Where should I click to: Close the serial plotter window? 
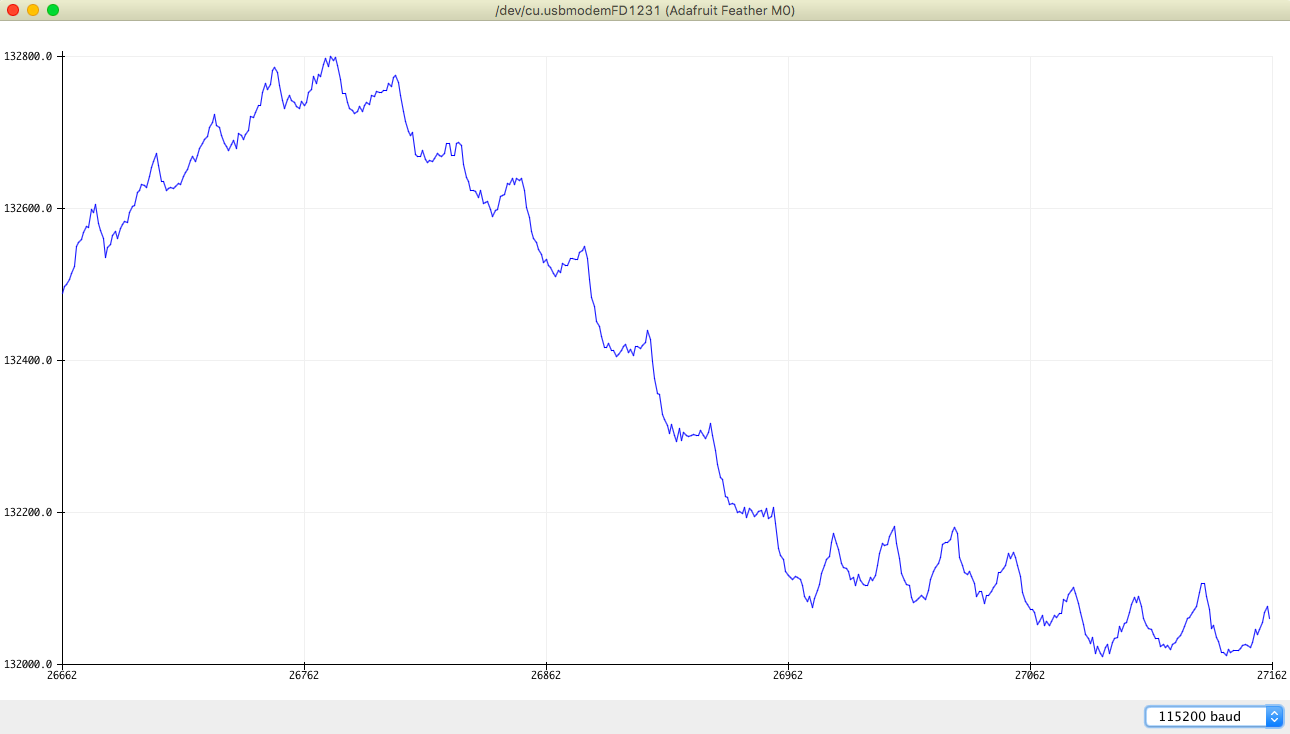(x=13, y=10)
